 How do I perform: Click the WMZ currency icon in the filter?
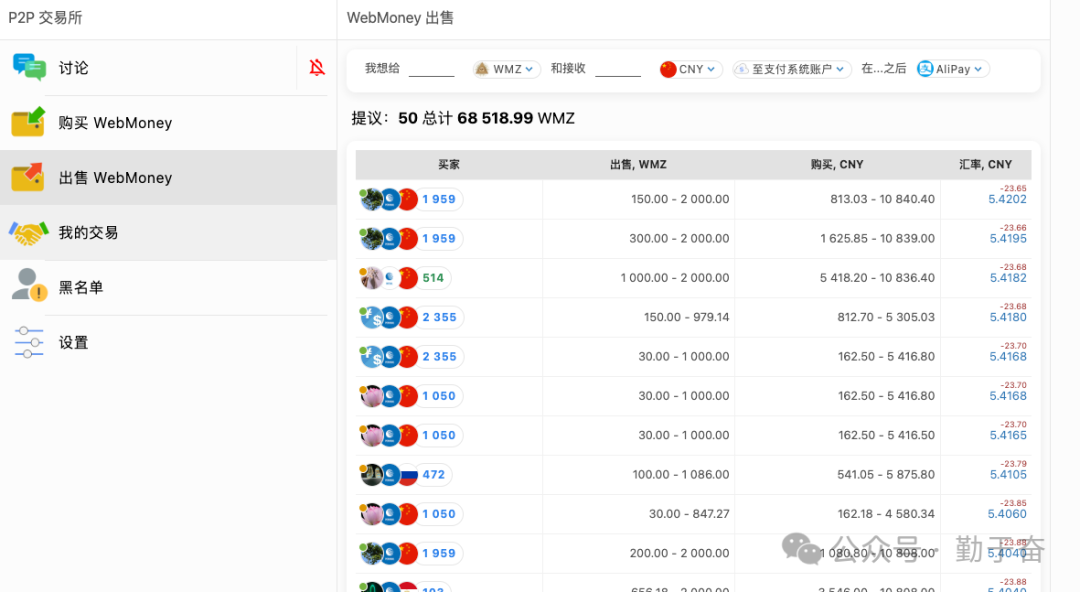tap(481, 69)
